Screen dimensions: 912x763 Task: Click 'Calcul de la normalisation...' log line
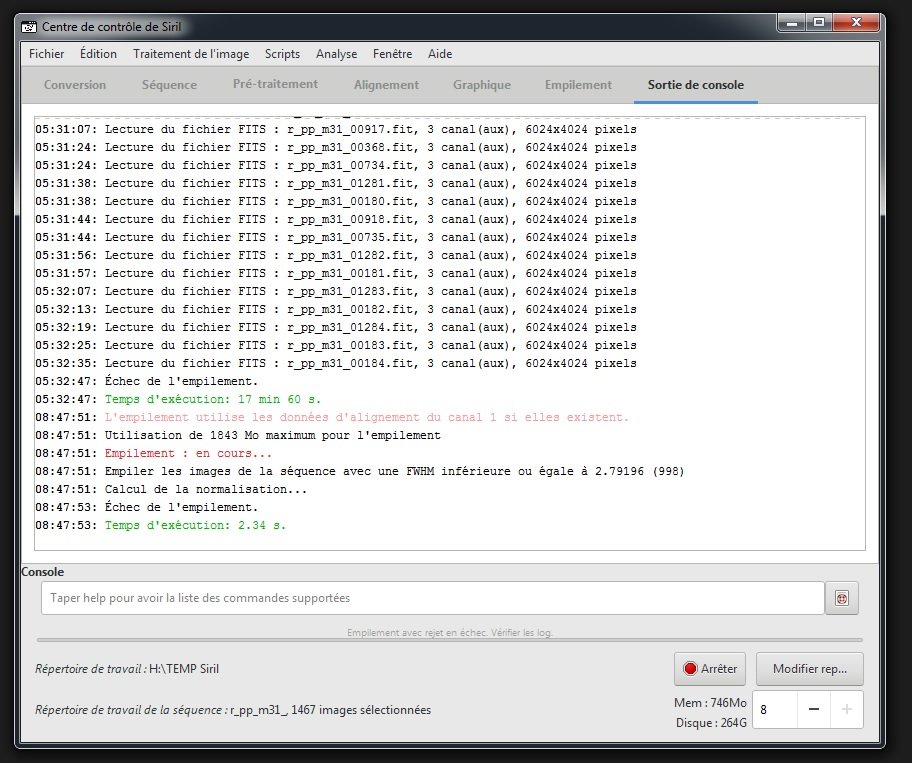(x=171, y=490)
